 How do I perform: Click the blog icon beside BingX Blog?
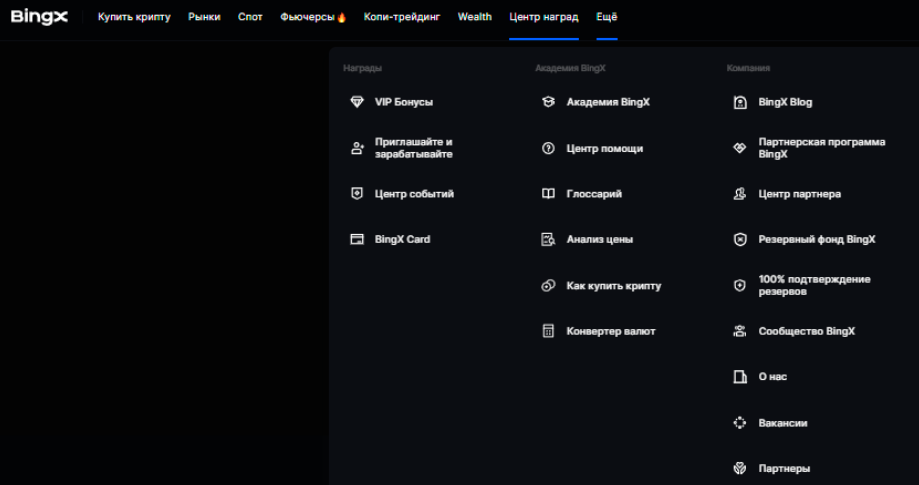740,102
